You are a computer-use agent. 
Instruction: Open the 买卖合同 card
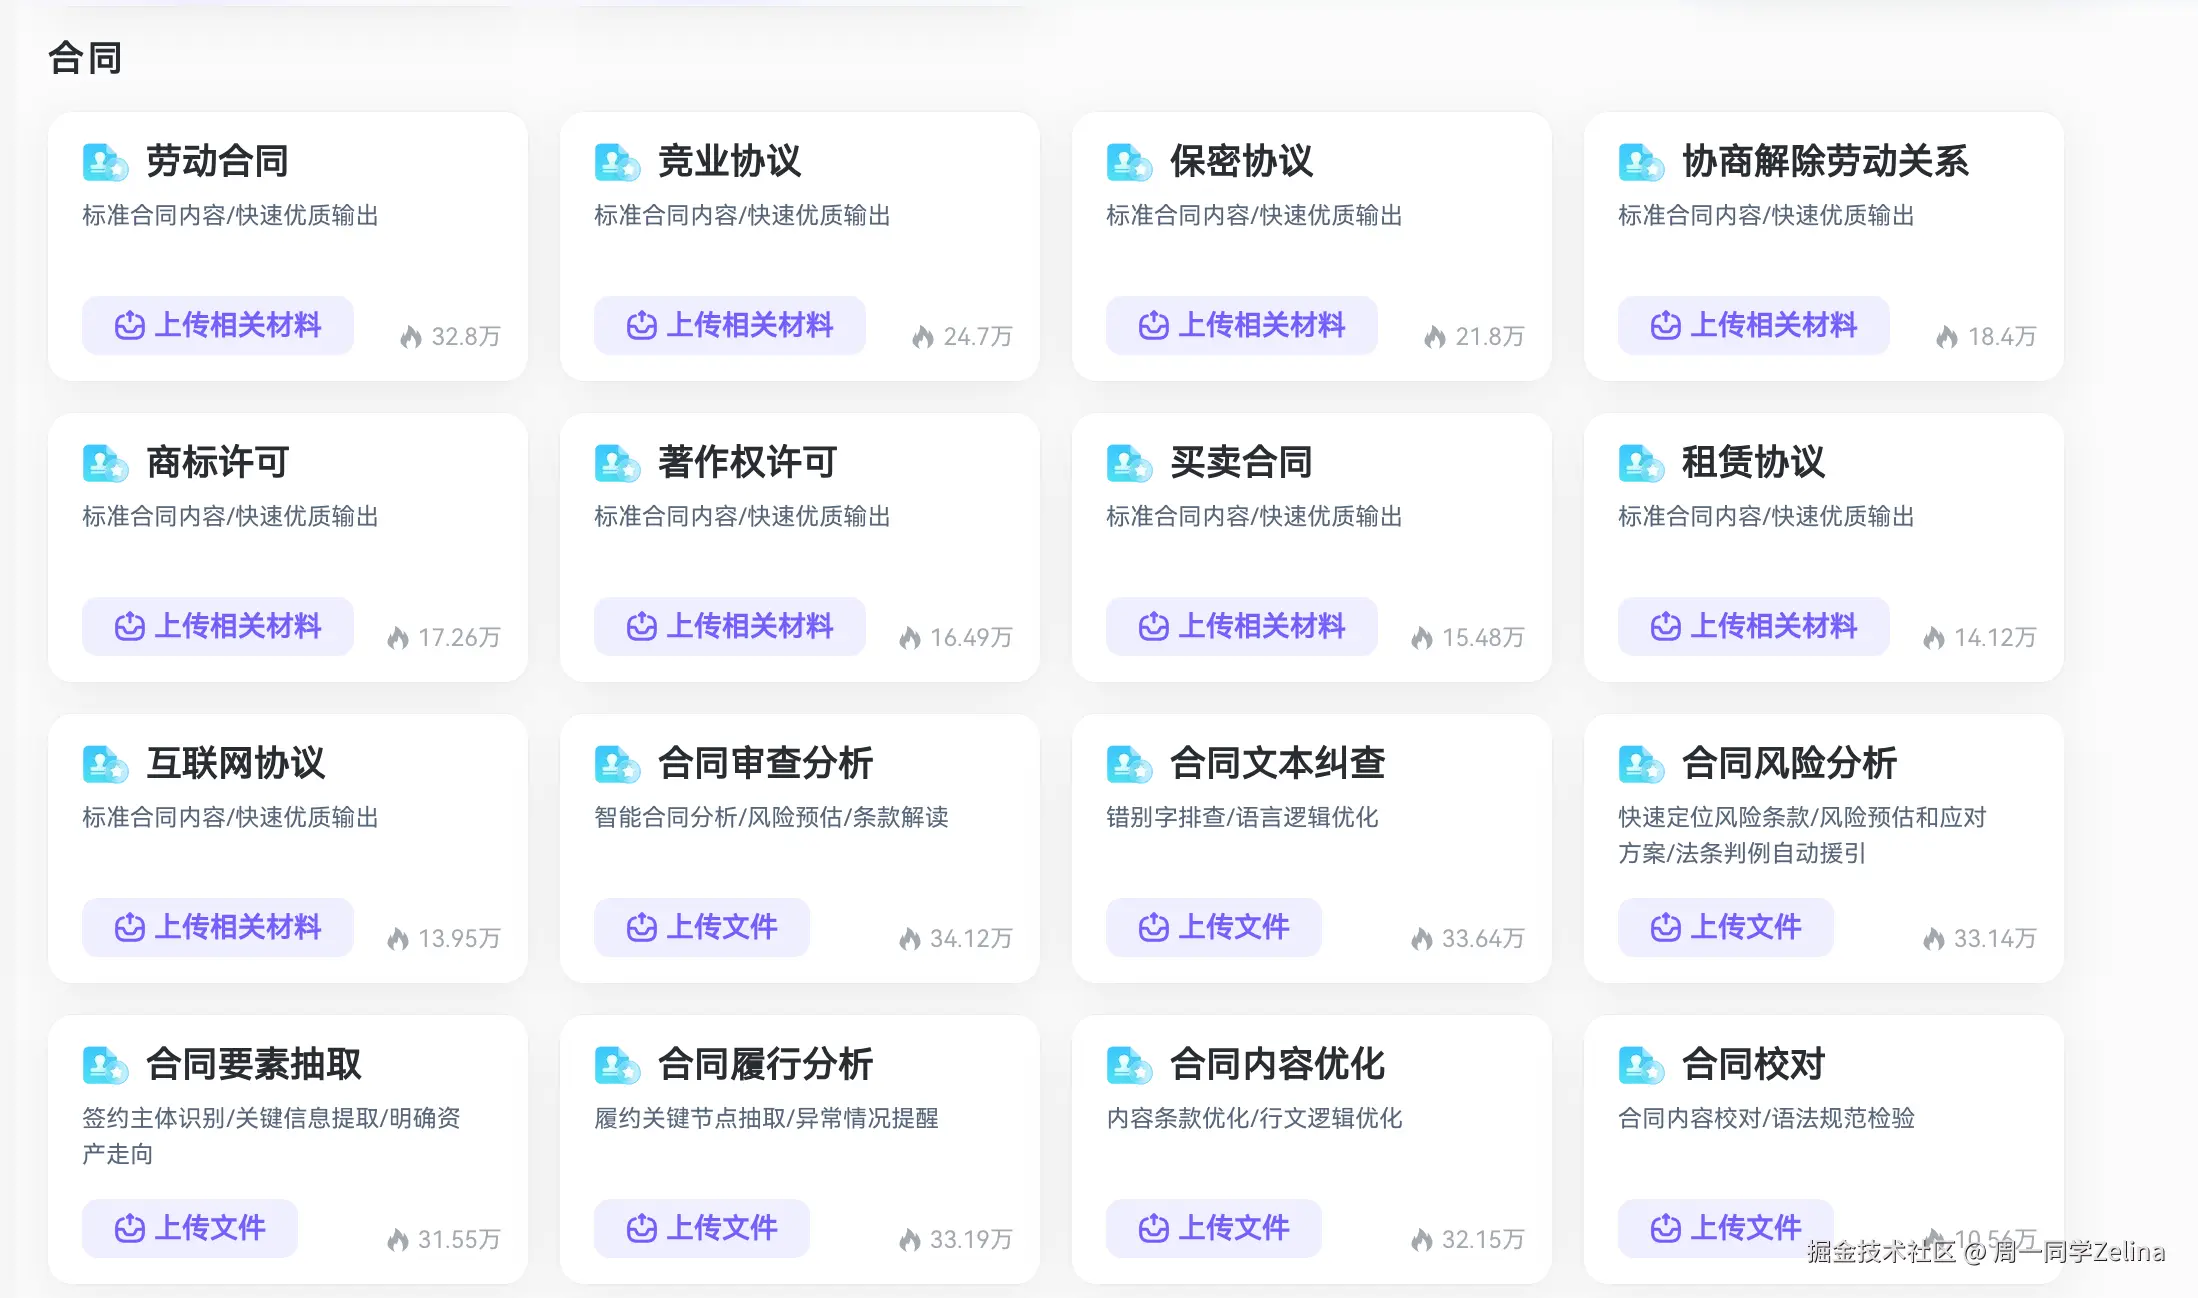coord(1312,548)
